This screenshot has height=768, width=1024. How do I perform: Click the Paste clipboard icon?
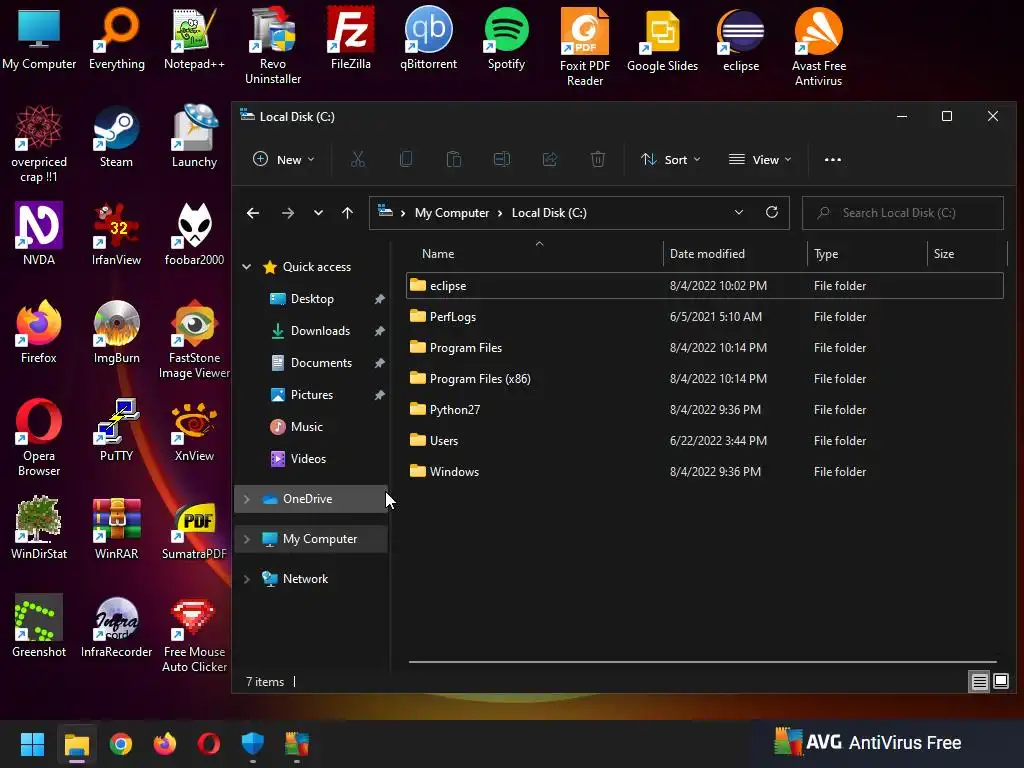tap(454, 159)
